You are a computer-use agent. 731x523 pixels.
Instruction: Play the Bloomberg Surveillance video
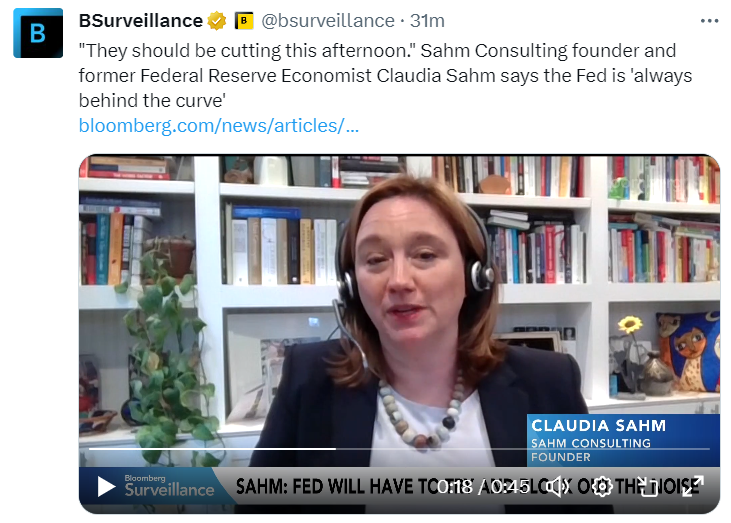[106, 487]
